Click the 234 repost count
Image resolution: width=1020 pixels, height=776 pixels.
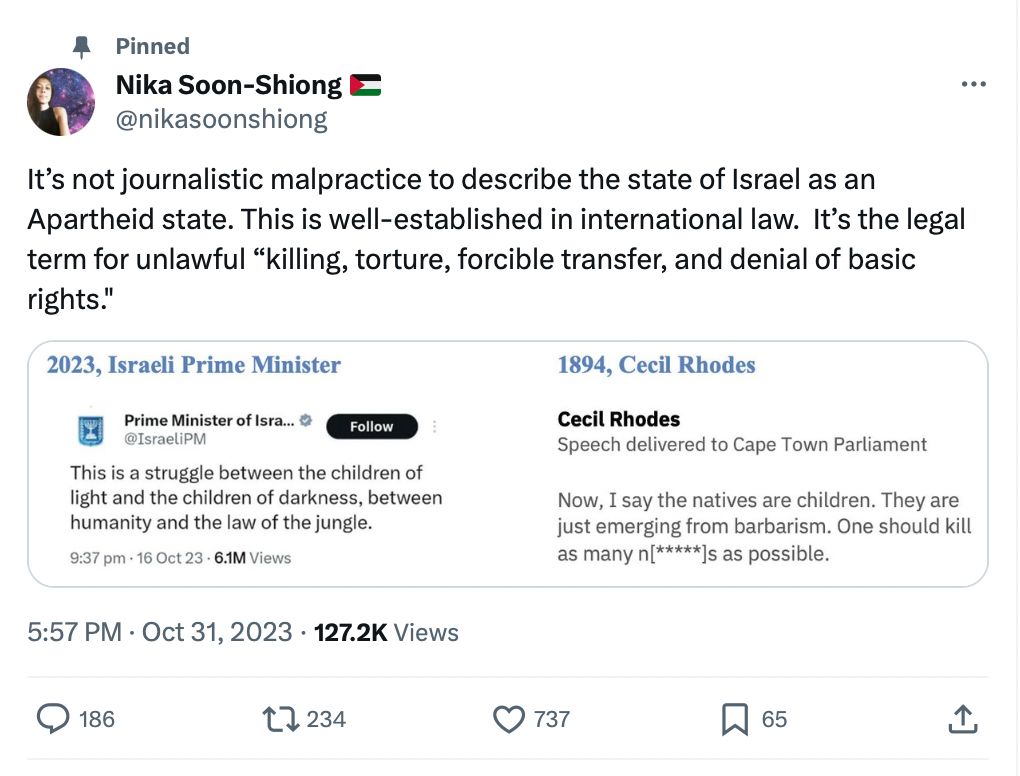(326, 718)
